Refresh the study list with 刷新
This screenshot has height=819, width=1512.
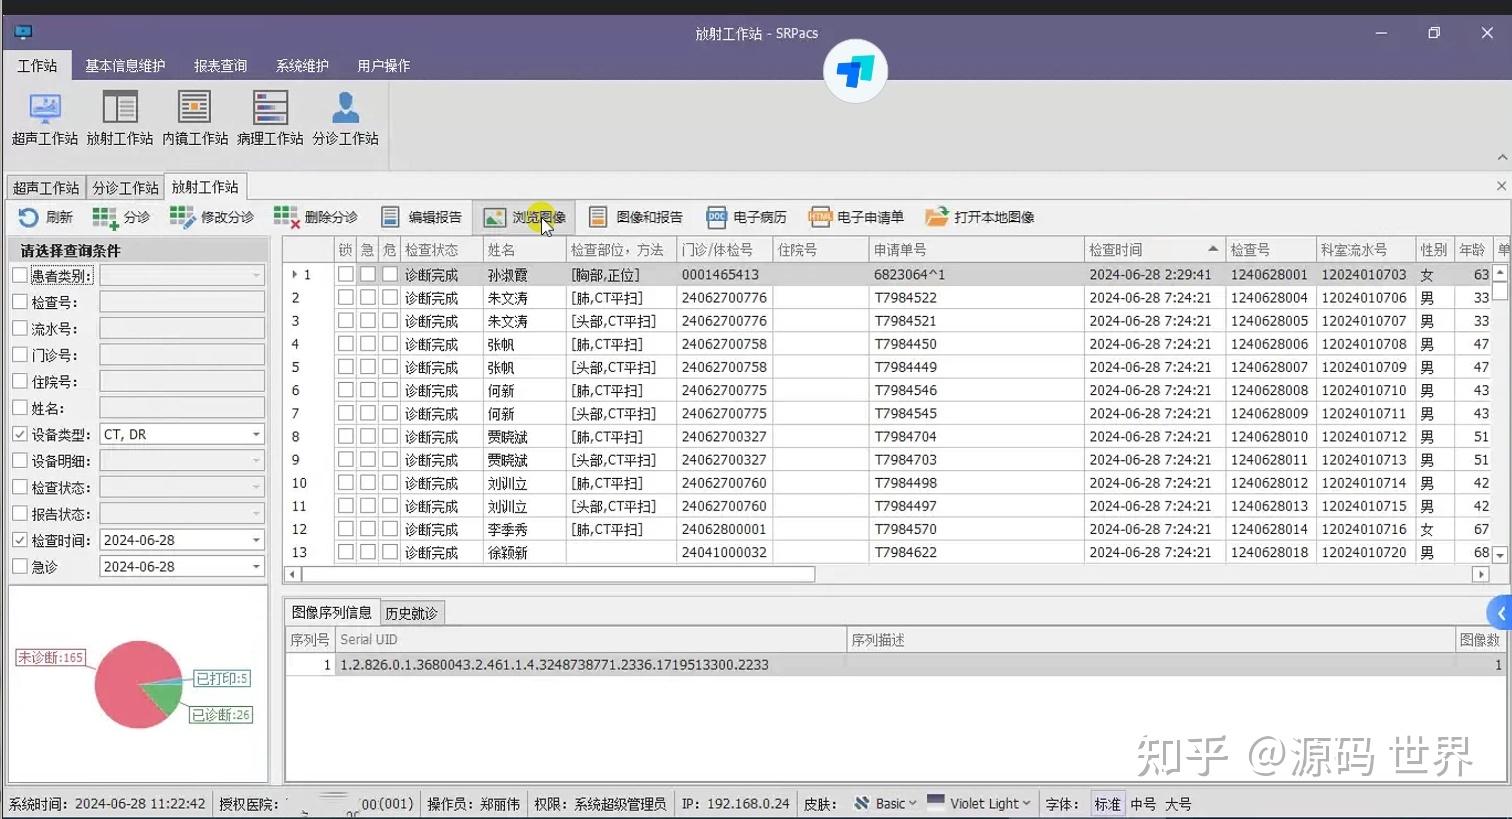(45, 216)
